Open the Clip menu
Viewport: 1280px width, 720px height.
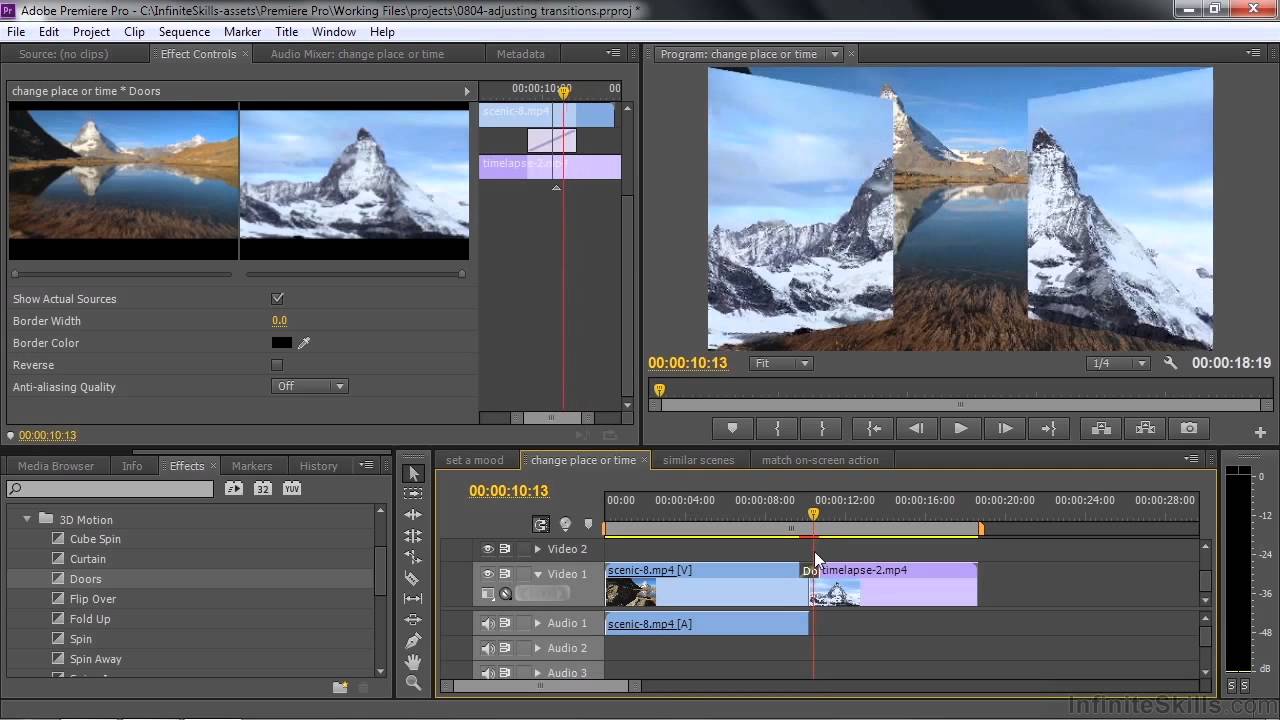[134, 32]
